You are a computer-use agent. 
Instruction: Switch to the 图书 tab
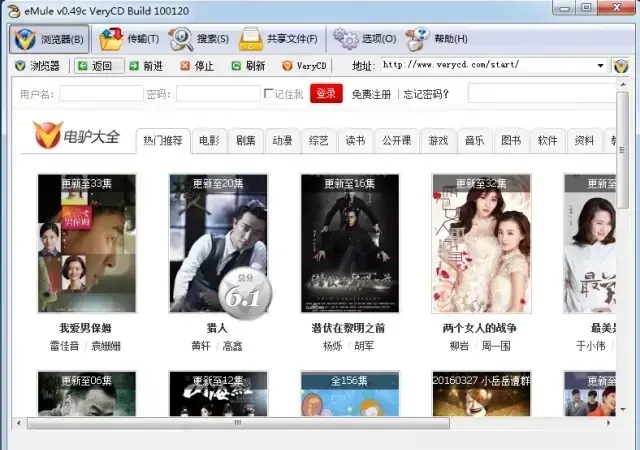(x=511, y=141)
